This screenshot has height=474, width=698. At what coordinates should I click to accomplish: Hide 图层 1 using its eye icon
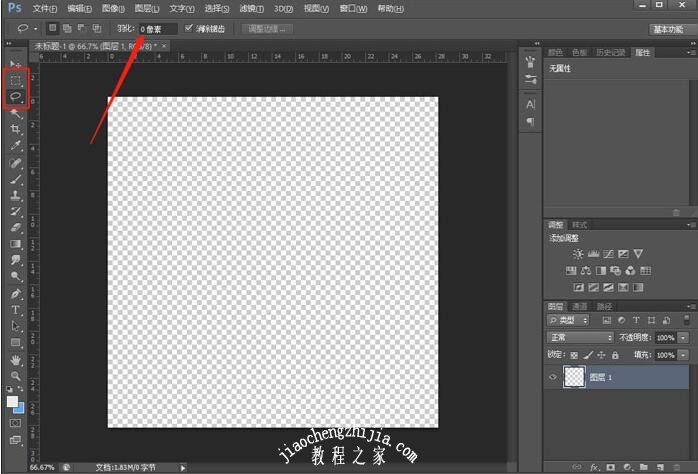coord(553,376)
